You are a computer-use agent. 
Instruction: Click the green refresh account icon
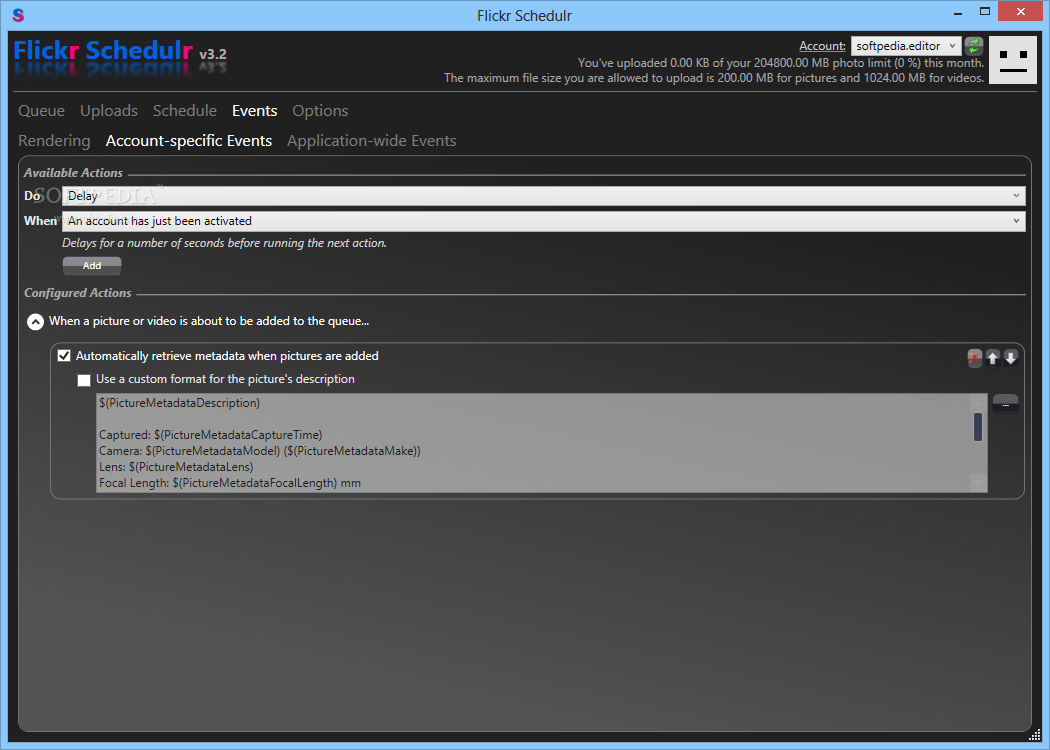point(974,46)
